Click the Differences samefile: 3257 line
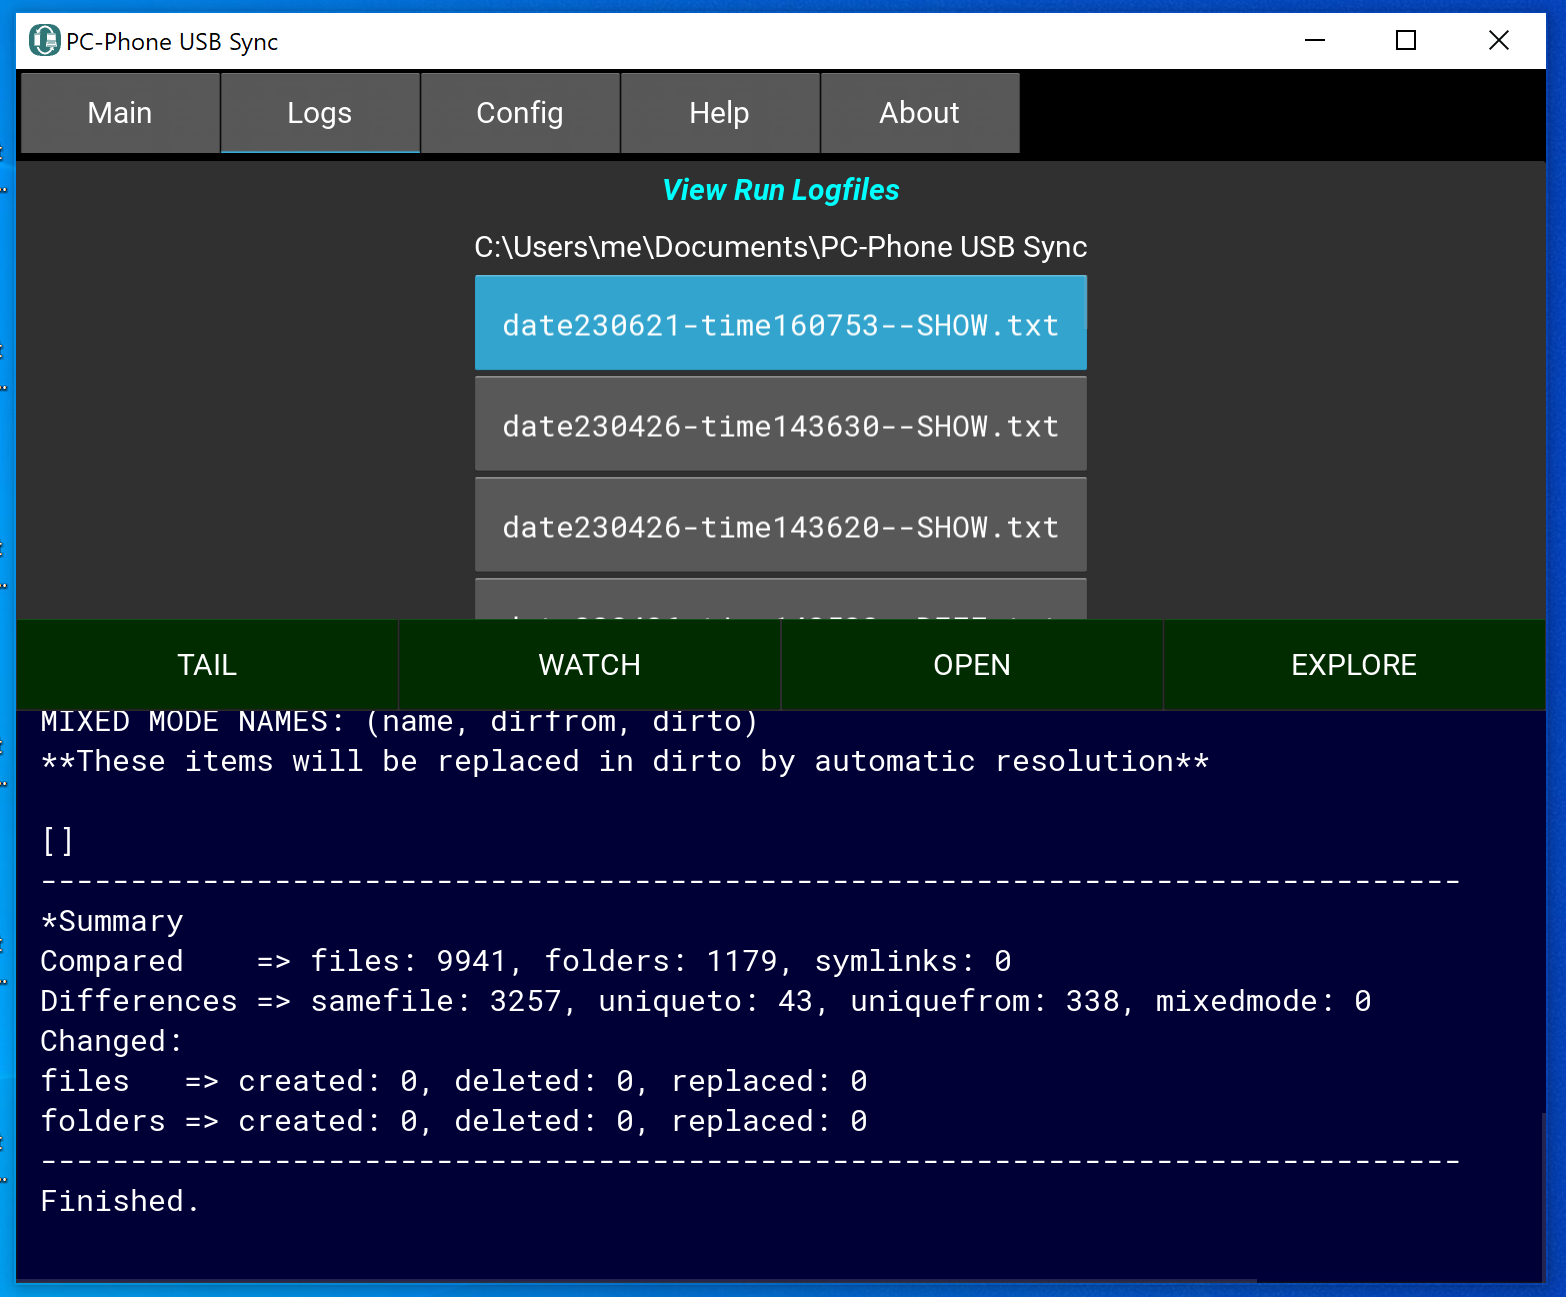 706,1001
